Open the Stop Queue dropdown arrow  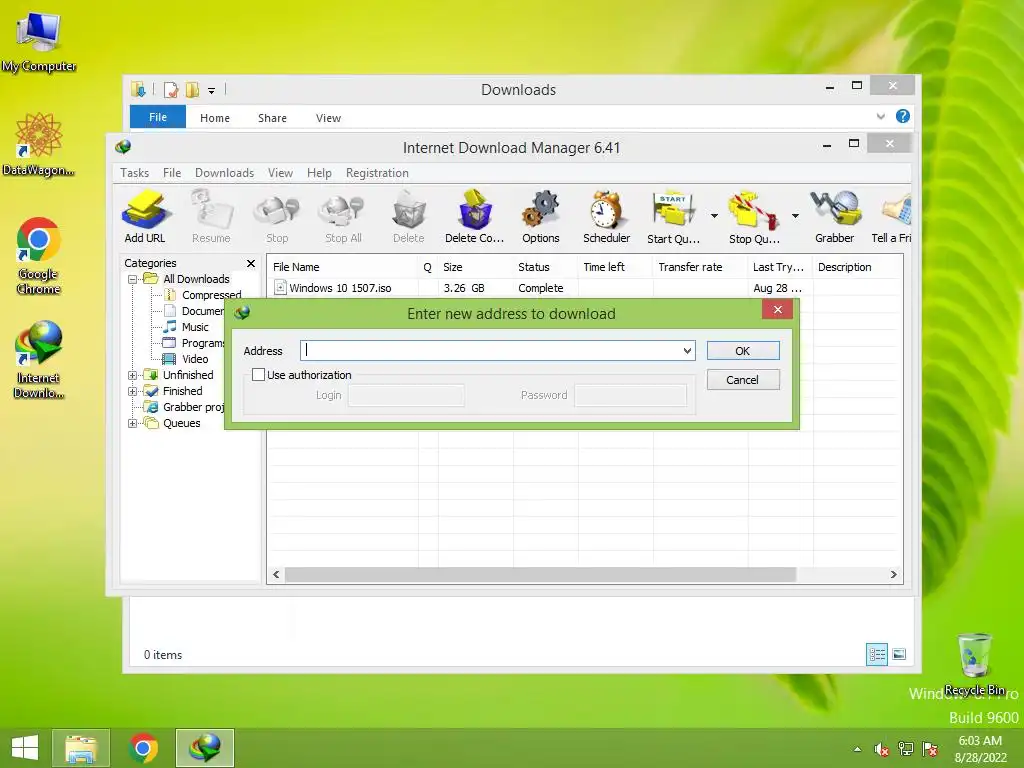pyautogui.click(x=795, y=216)
